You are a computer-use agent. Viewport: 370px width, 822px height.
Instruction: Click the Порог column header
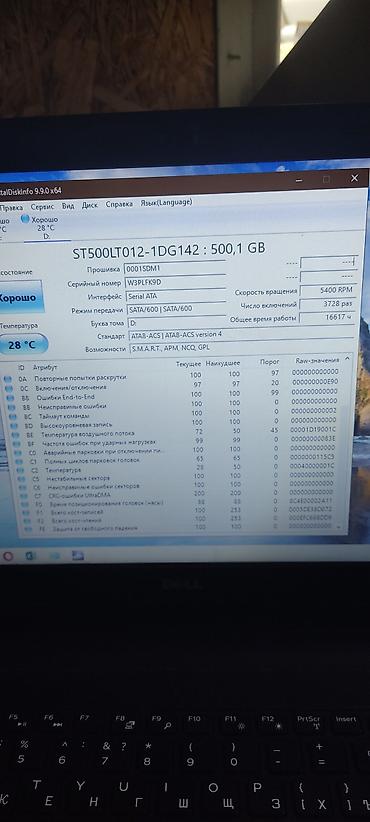270,362
